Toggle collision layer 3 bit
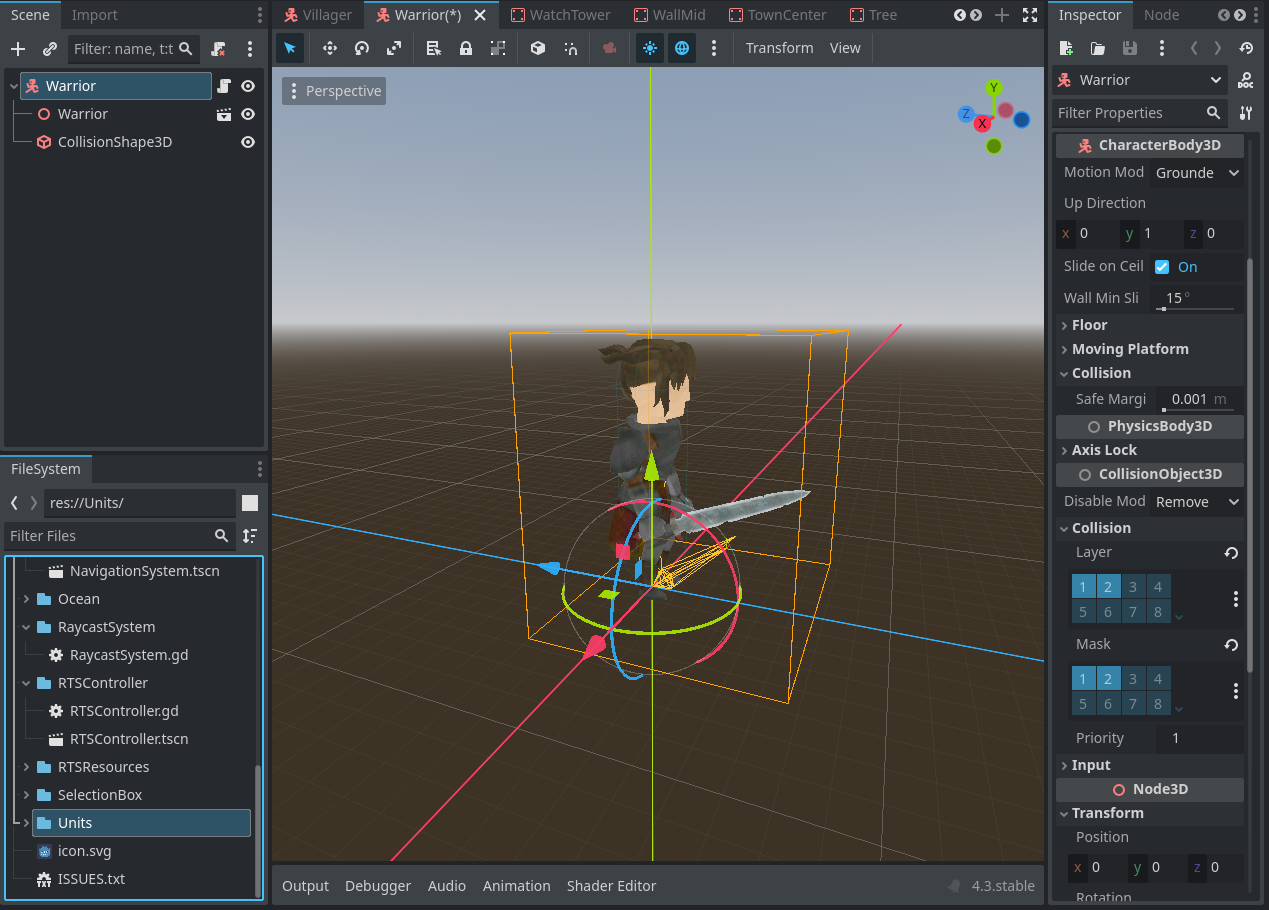This screenshot has width=1269, height=910. pyautogui.click(x=1133, y=587)
